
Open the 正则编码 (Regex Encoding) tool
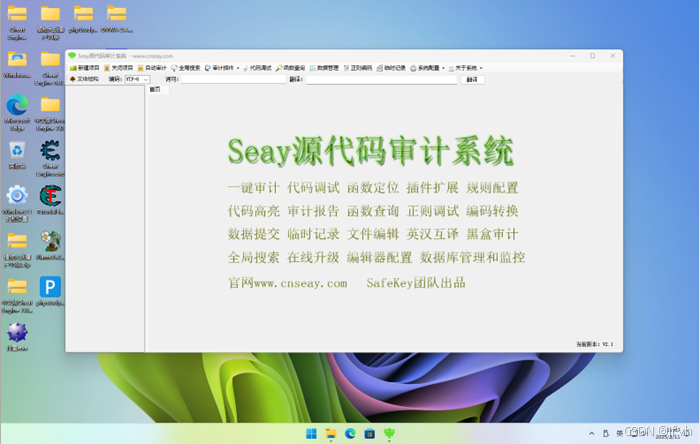(x=358, y=68)
